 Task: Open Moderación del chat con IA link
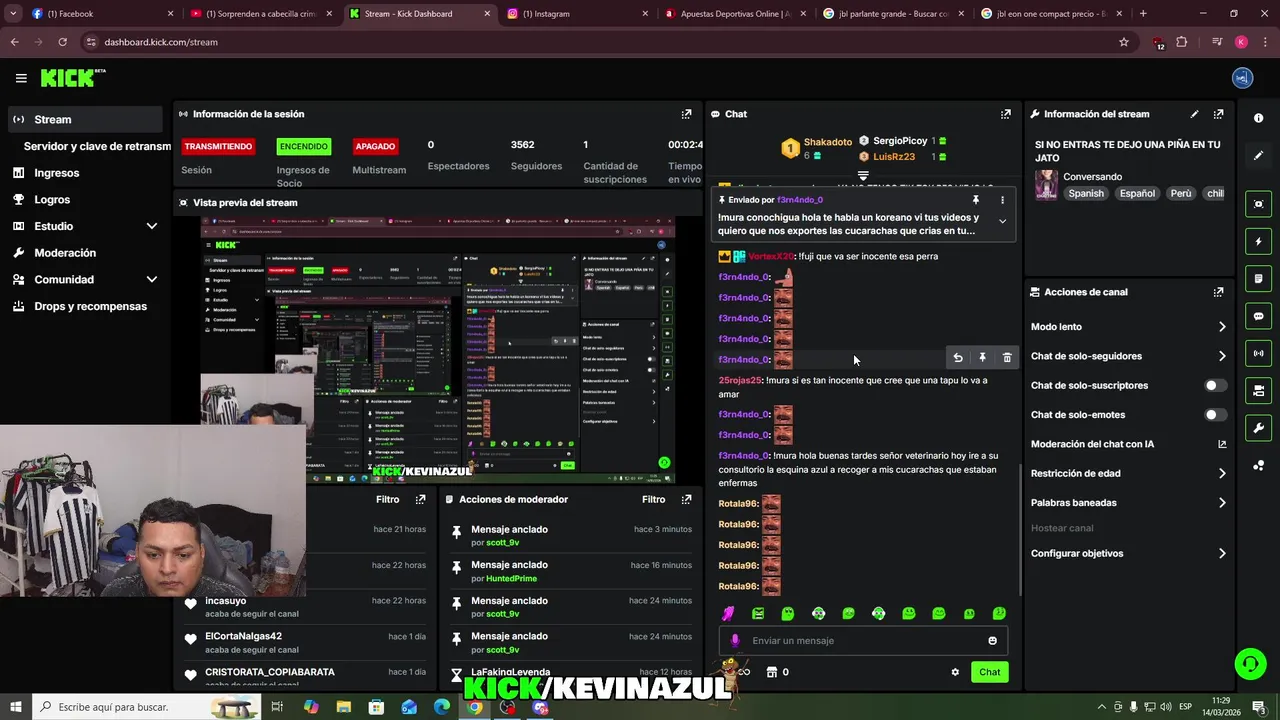click(1128, 444)
